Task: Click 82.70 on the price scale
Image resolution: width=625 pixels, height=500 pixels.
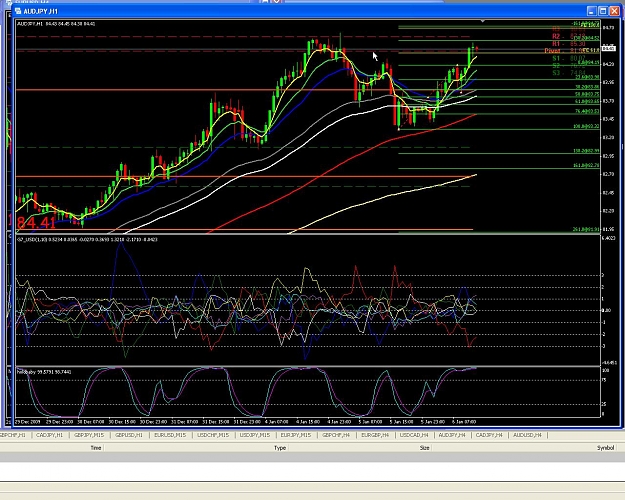Action: point(608,174)
